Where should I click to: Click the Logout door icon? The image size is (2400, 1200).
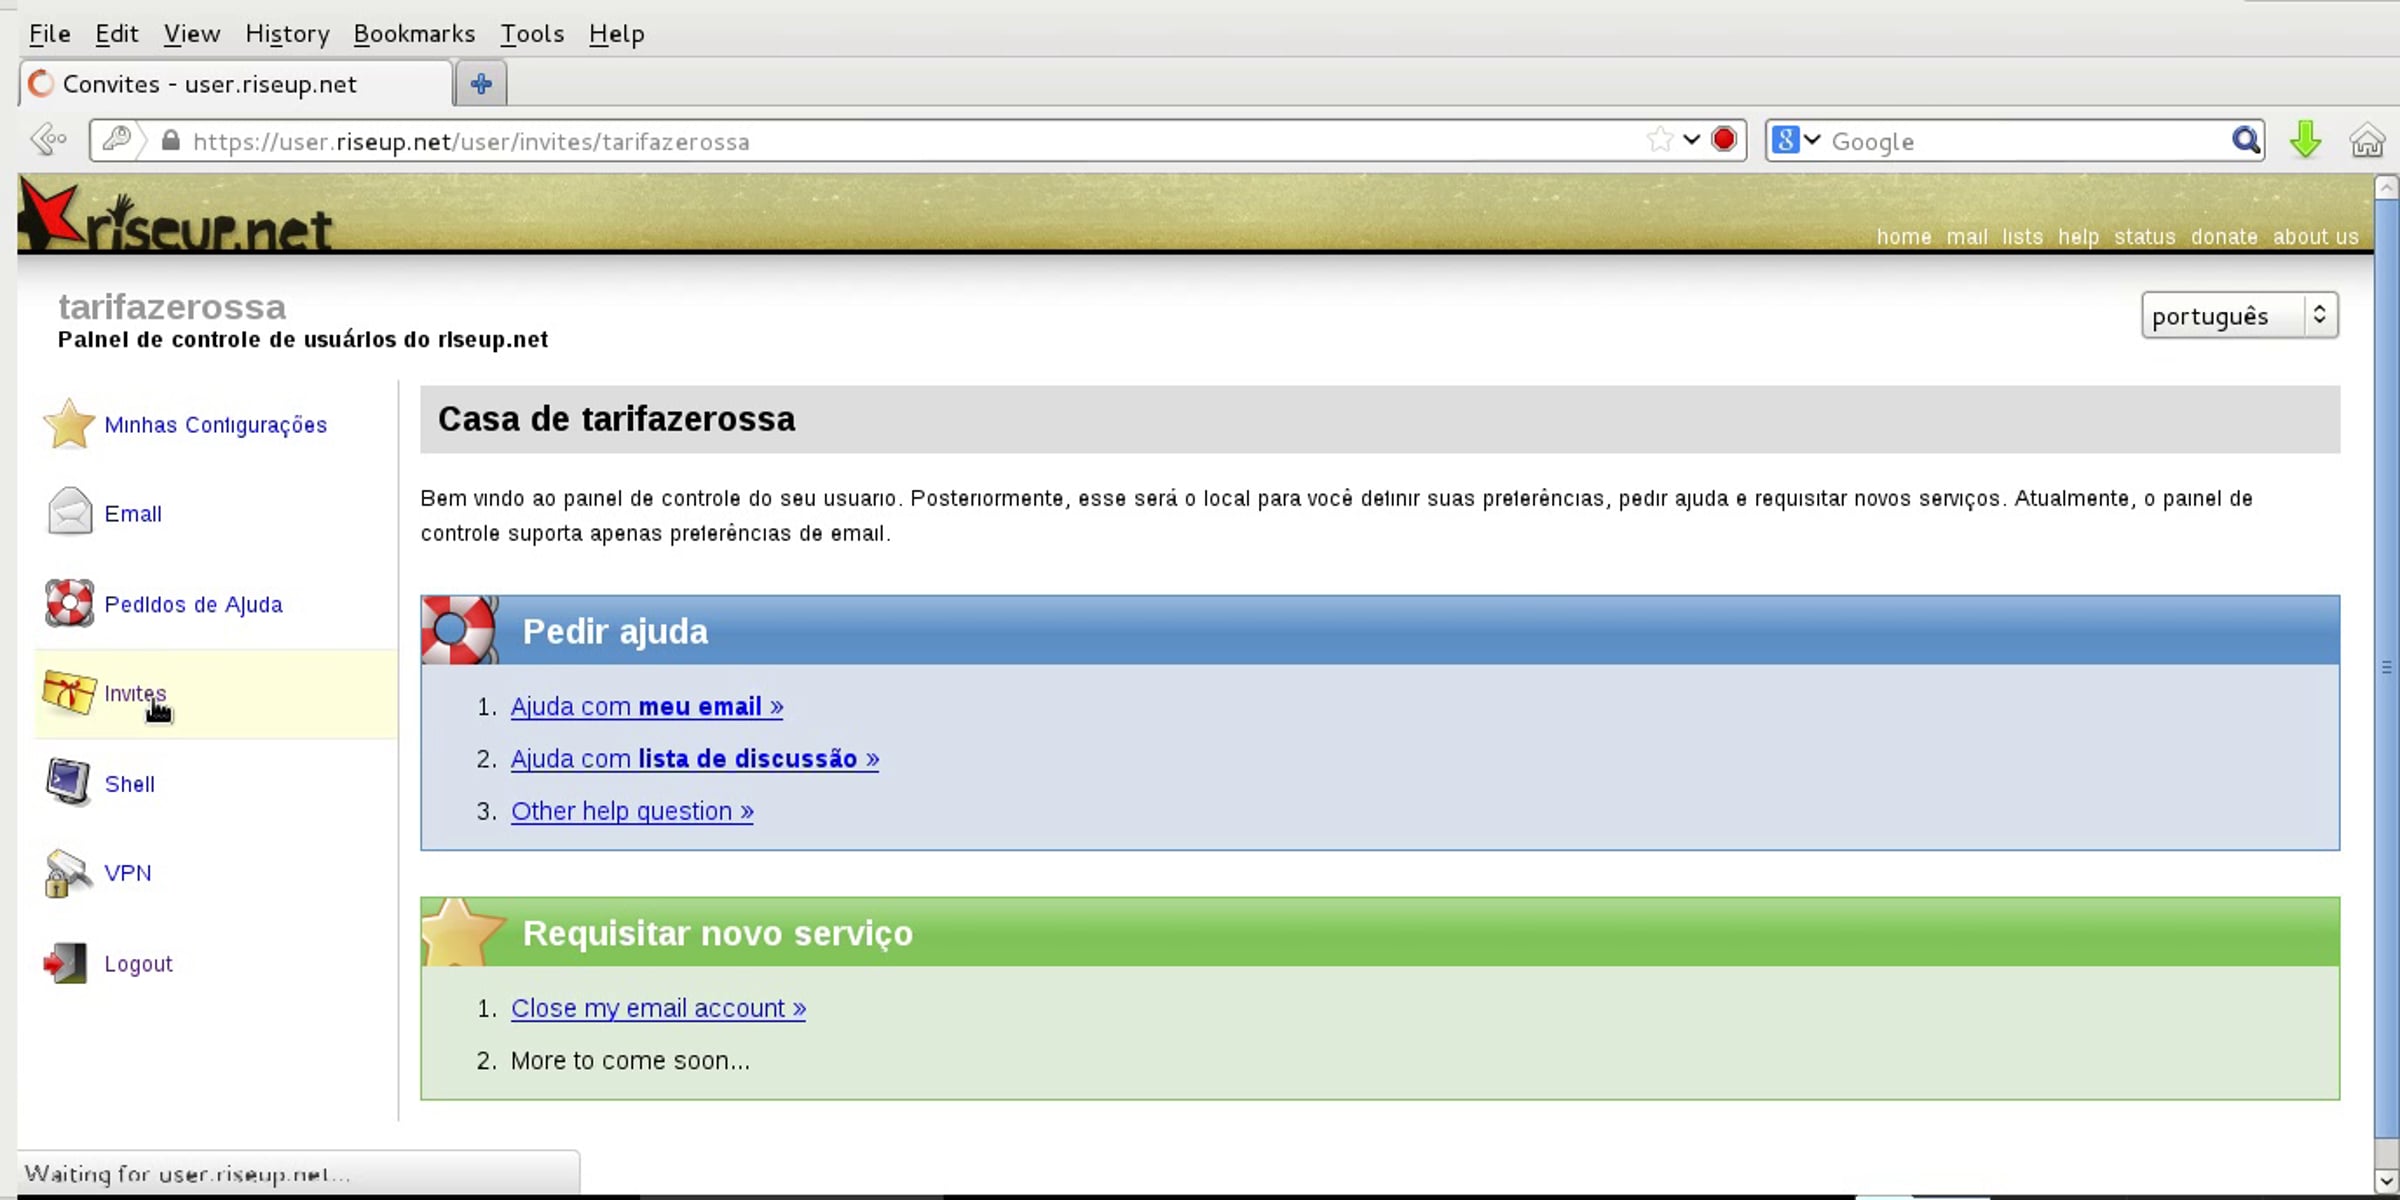[65, 963]
